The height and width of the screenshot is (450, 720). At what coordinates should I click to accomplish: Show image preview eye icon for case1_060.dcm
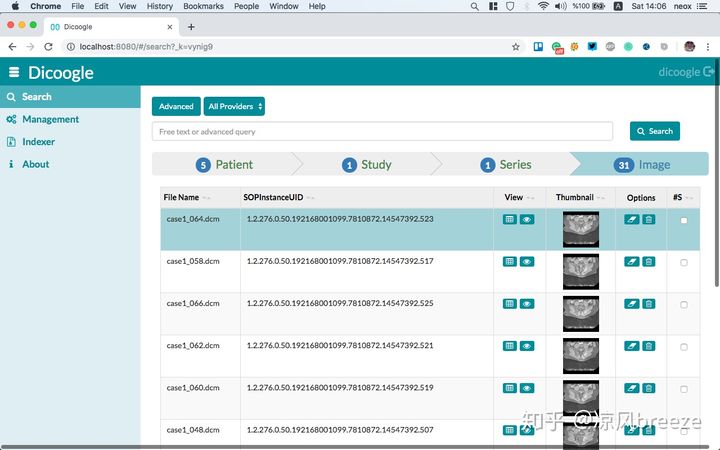[527, 388]
